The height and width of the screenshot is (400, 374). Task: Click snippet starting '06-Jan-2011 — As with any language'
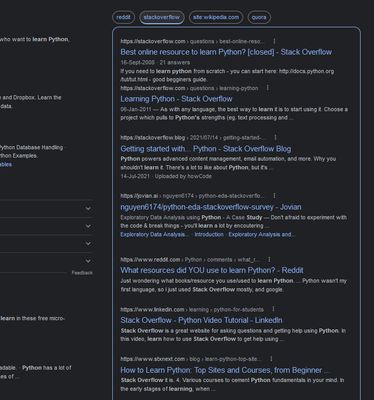234,113
